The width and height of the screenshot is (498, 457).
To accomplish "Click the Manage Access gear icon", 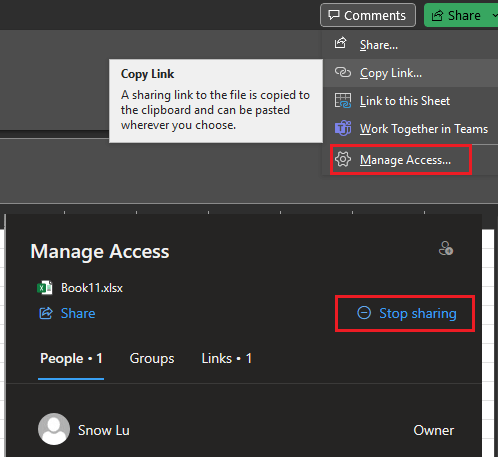I will [343, 159].
